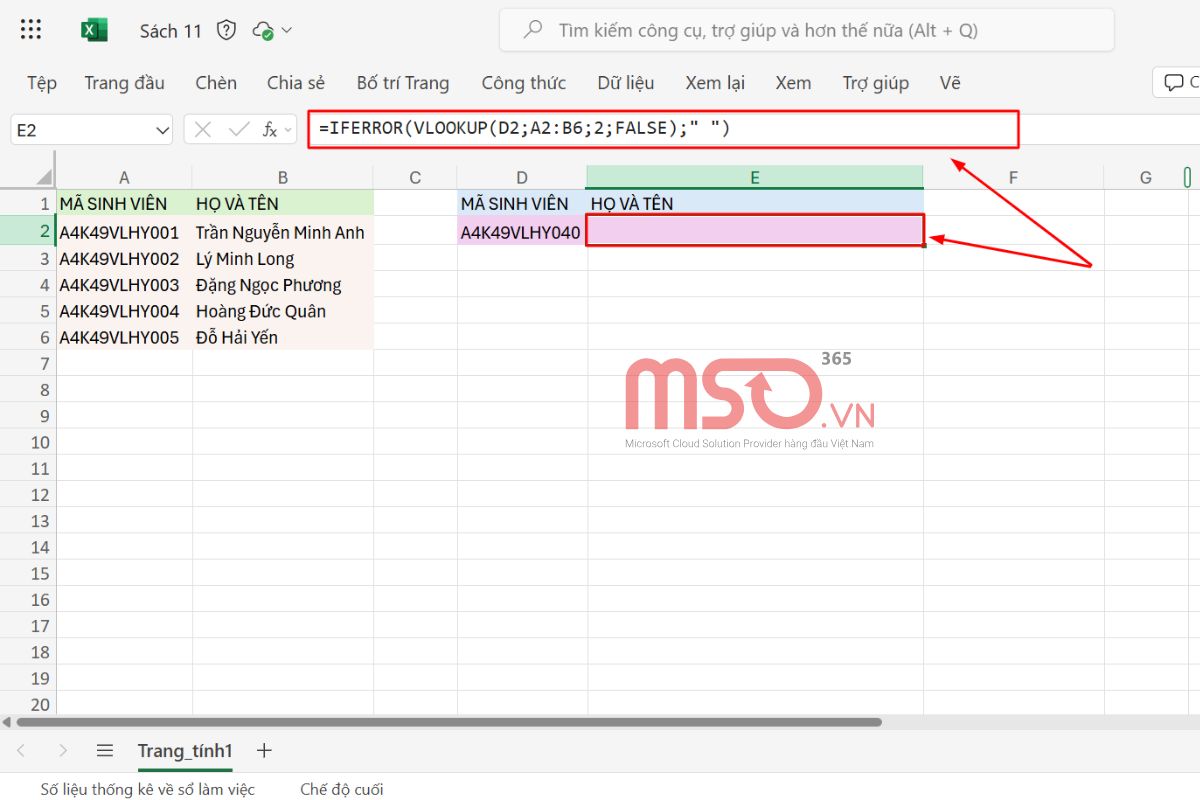Open the cloud save status dropdown
Screen dimensions: 1200x800
[x=273, y=31]
